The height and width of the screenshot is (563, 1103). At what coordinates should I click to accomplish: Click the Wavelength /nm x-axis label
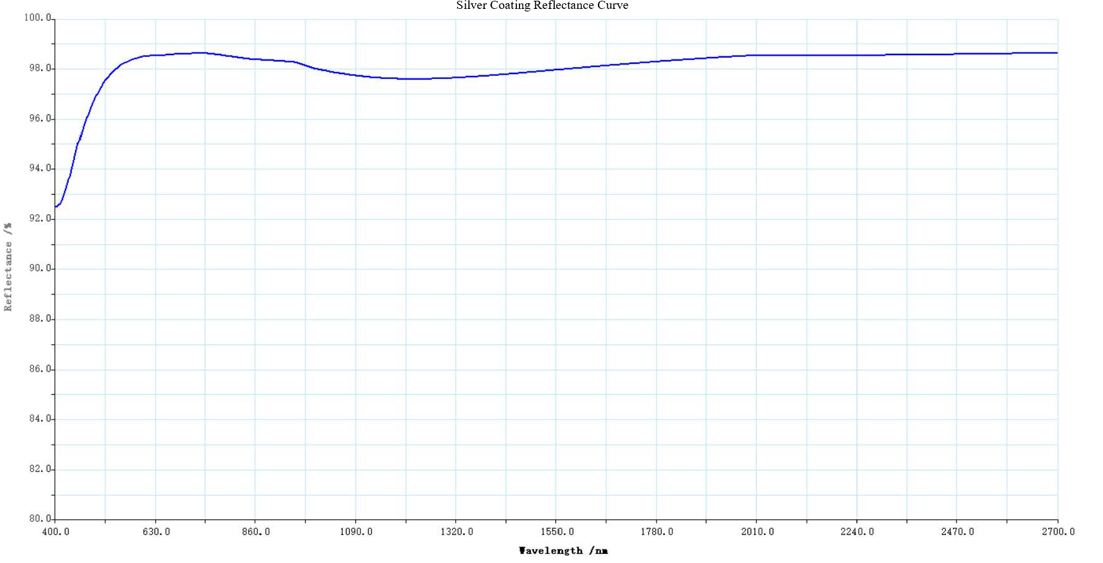pyautogui.click(x=563, y=551)
